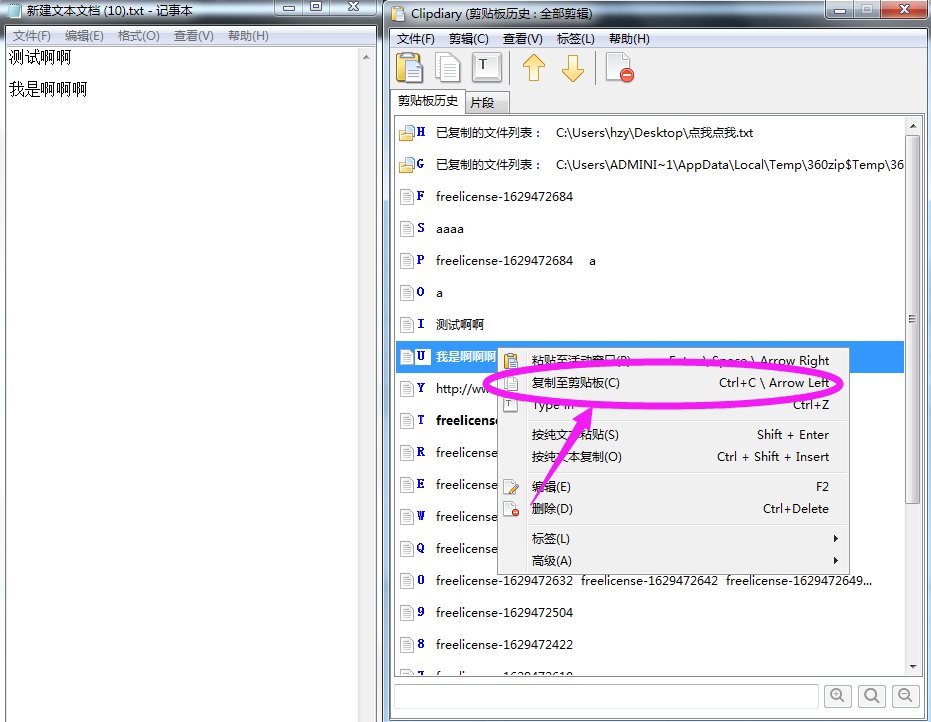Open the 查看(V) menu in Clipdiary
The width and height of the screenshot is (931, 722).
(522, 39)
